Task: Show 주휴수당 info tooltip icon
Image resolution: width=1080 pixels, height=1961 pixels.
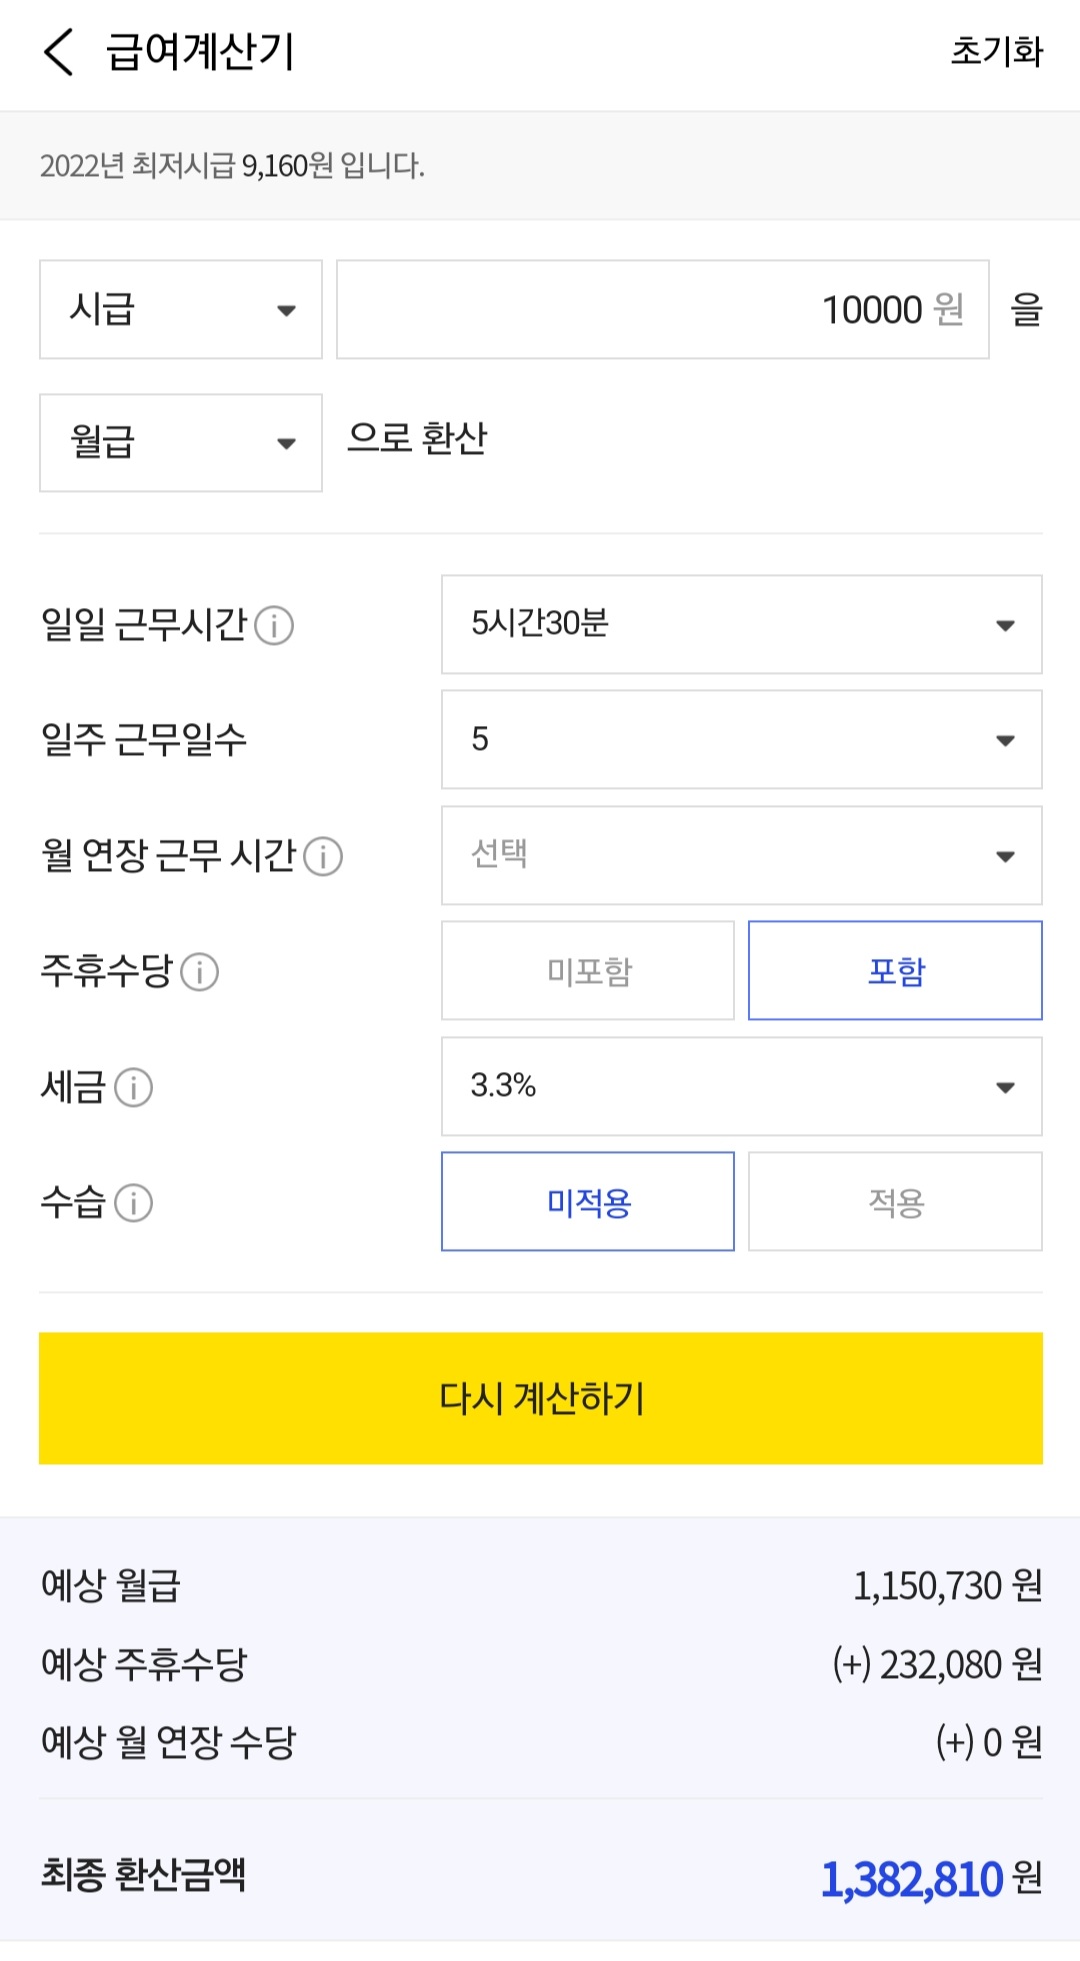Action: coord(200,972)
